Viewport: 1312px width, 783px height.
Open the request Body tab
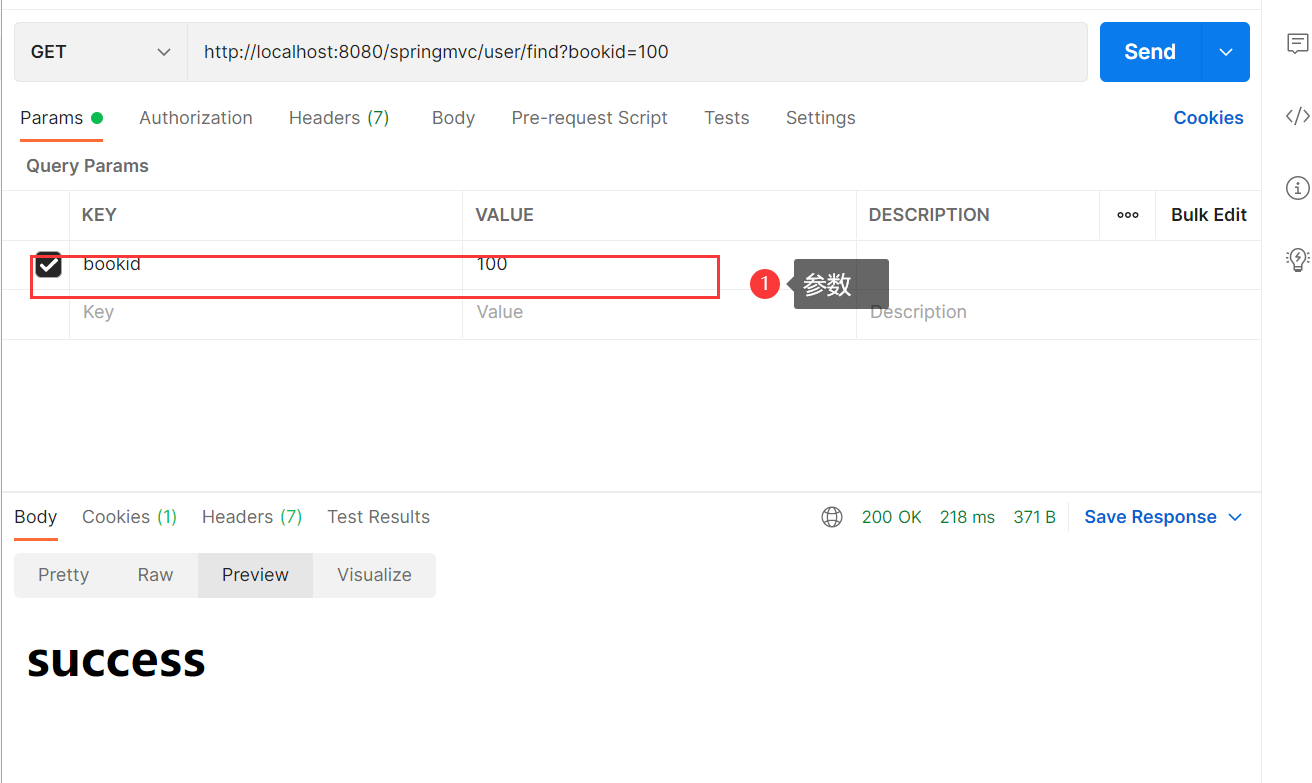pyautogui.click(x=453, y=118)
